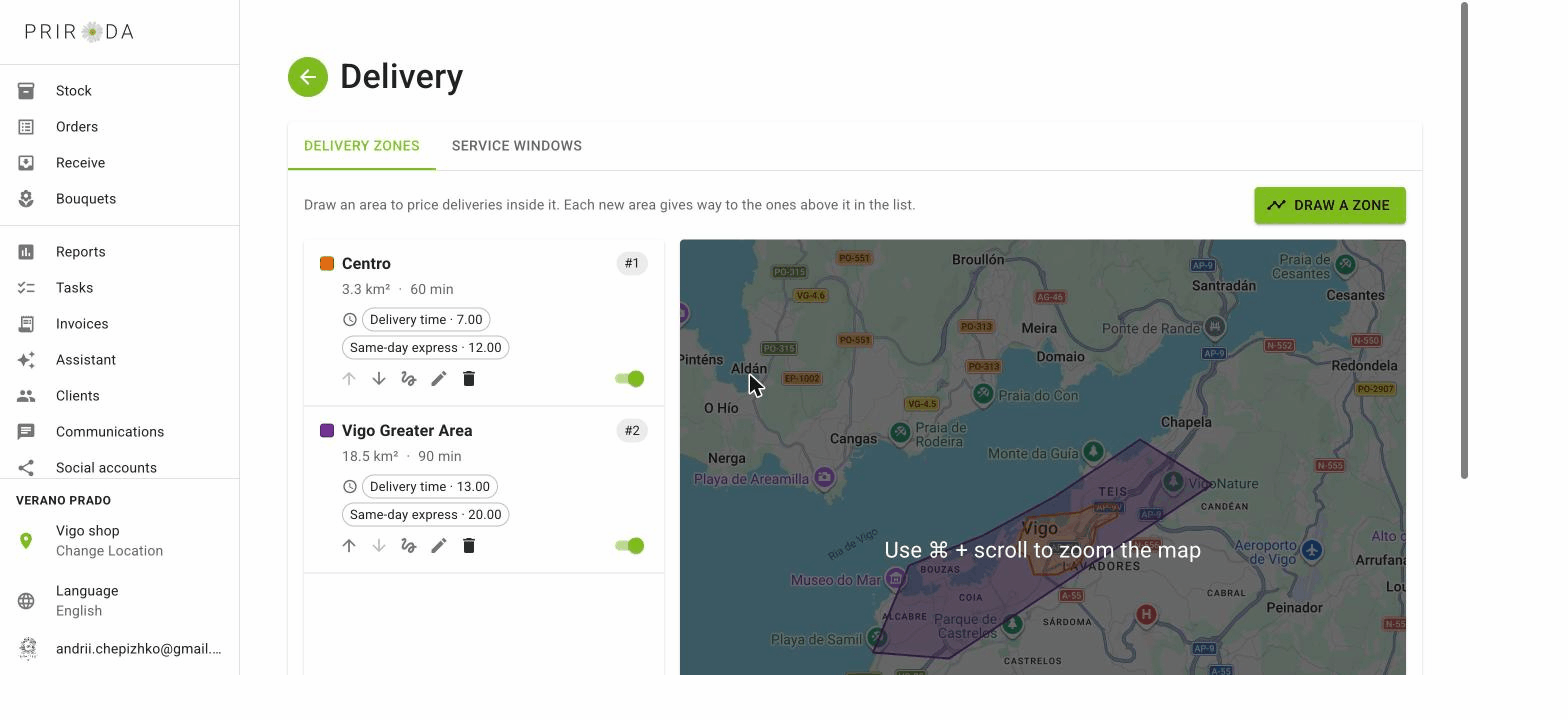Delete the Centro zone
1568x720 pixels.
click(x=469, y=379)
